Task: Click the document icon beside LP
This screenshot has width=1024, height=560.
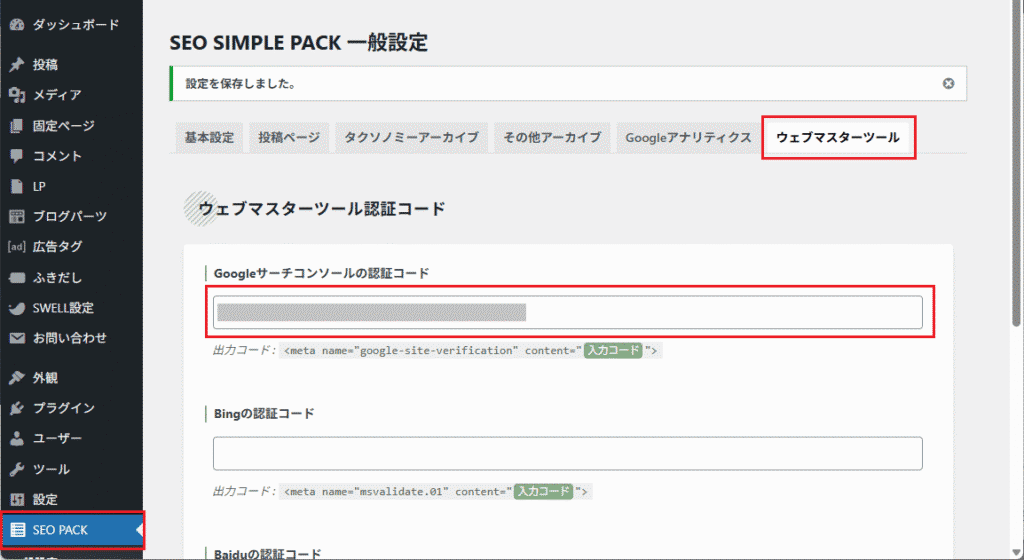Action: point(17,186)
